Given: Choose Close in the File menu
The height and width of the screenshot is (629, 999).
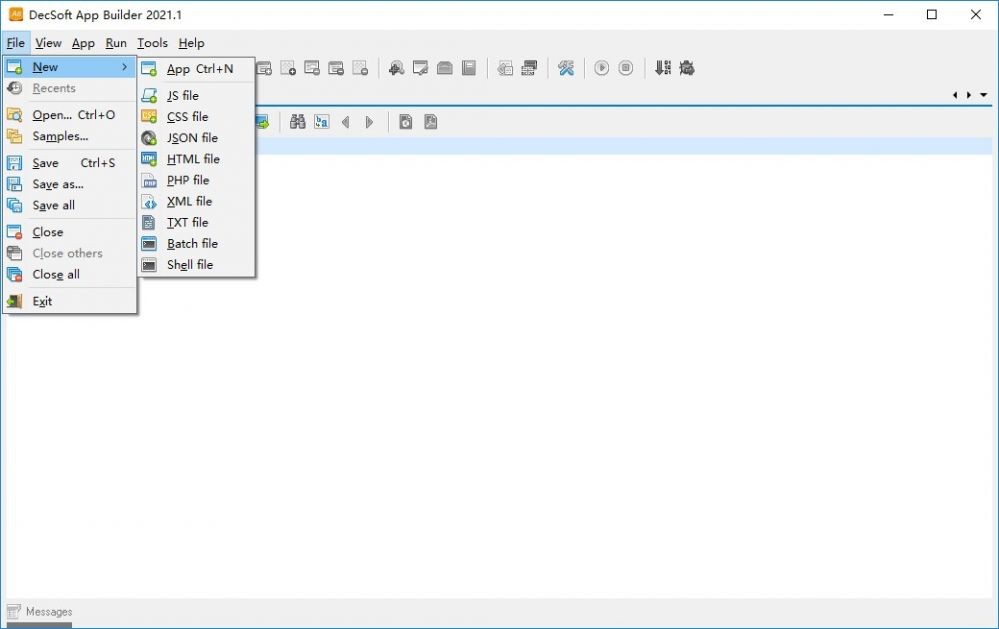Looking at the screenshot, I should pyautogui.click(x=70, y=232).
